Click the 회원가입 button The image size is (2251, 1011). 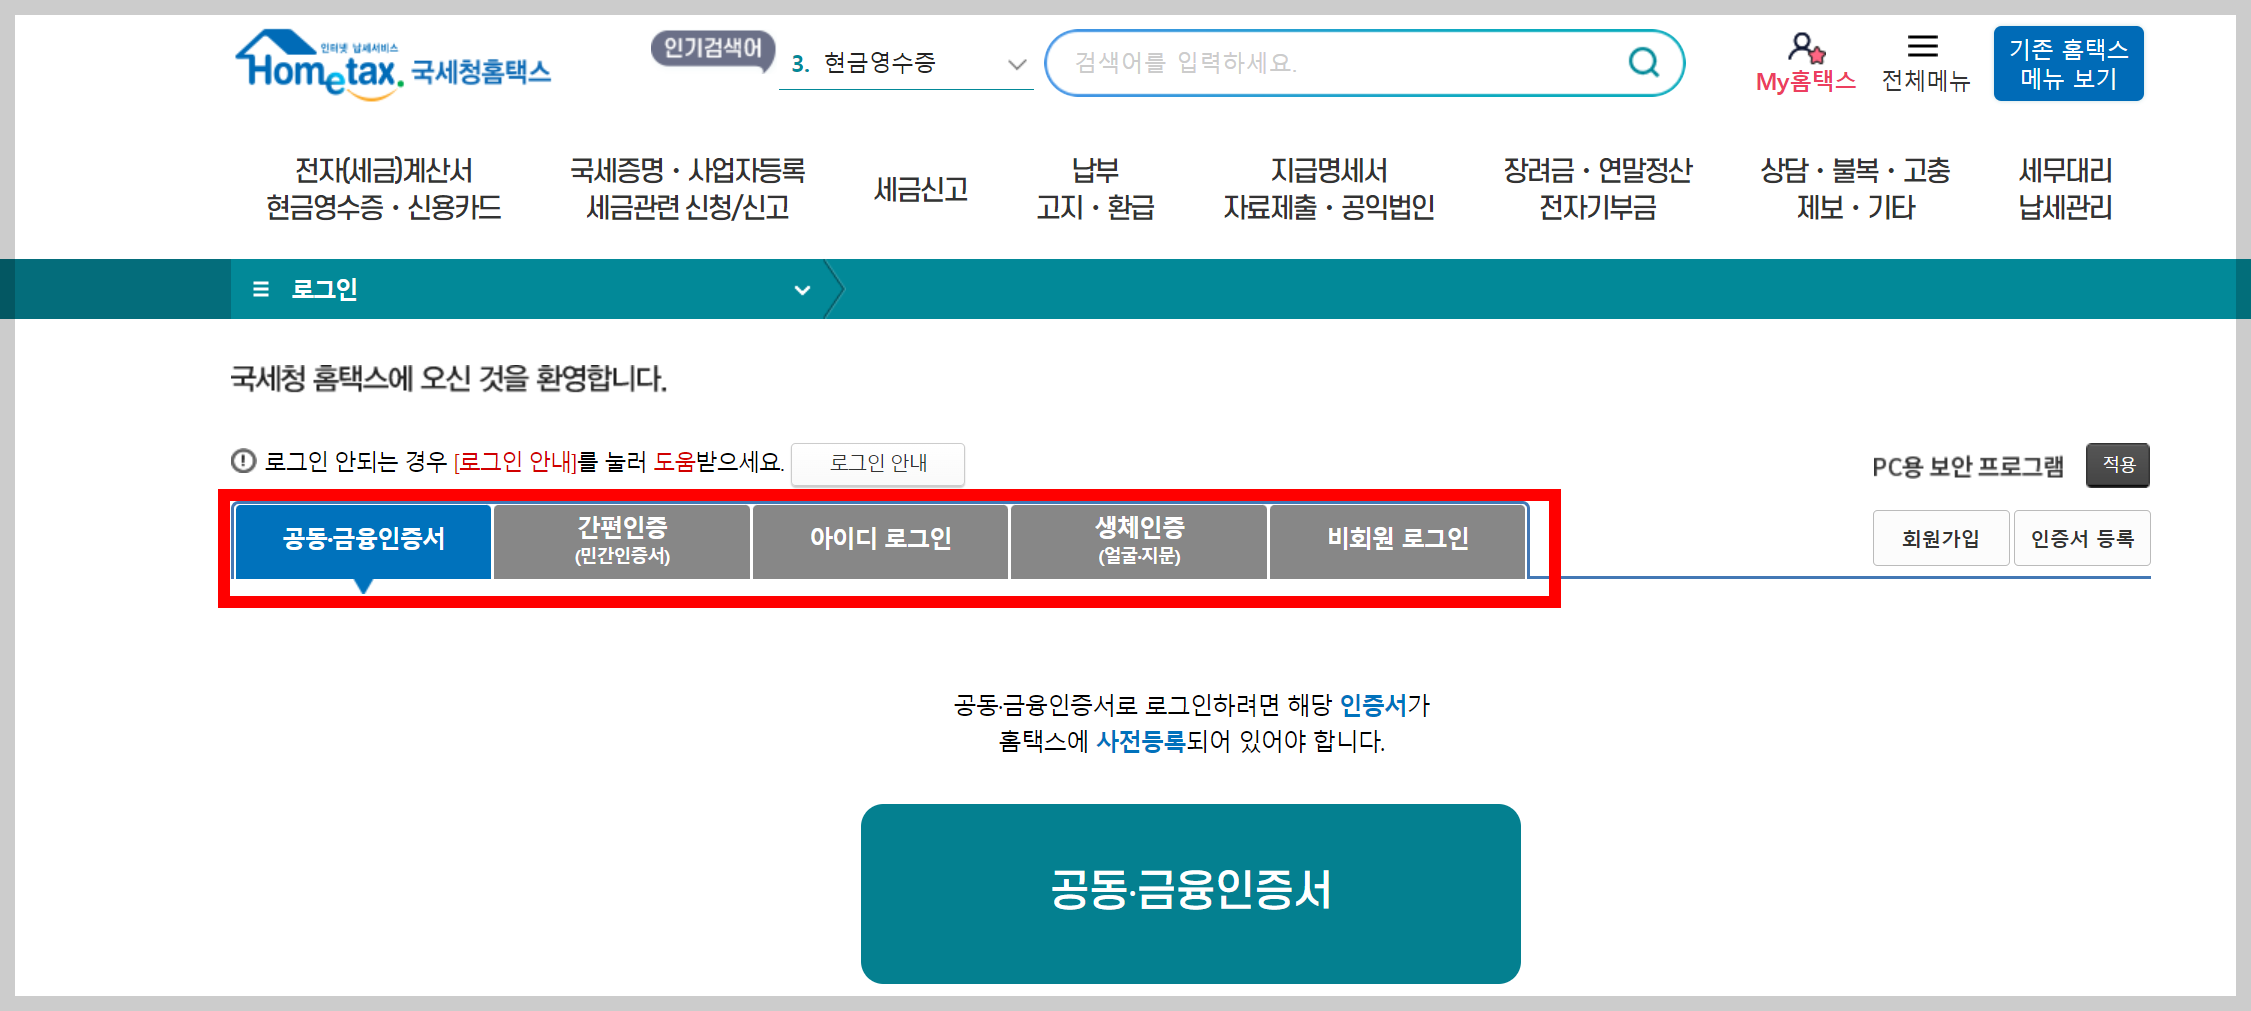point(1940,537)
